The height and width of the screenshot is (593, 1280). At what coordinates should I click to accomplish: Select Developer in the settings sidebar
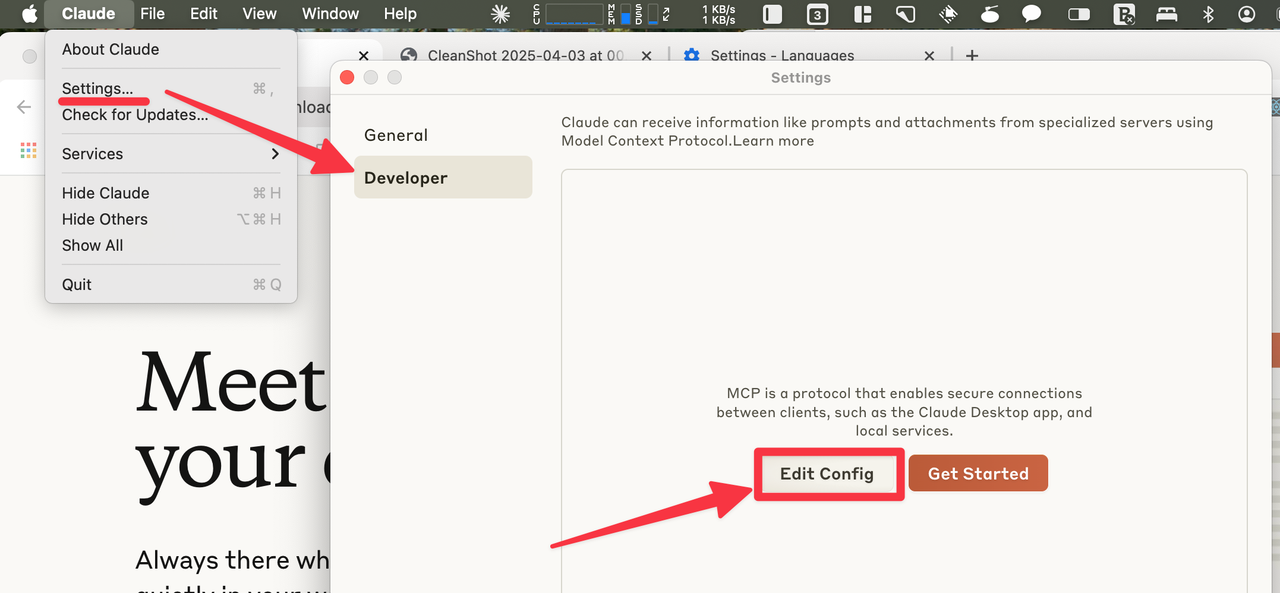(x=443, y=178)
